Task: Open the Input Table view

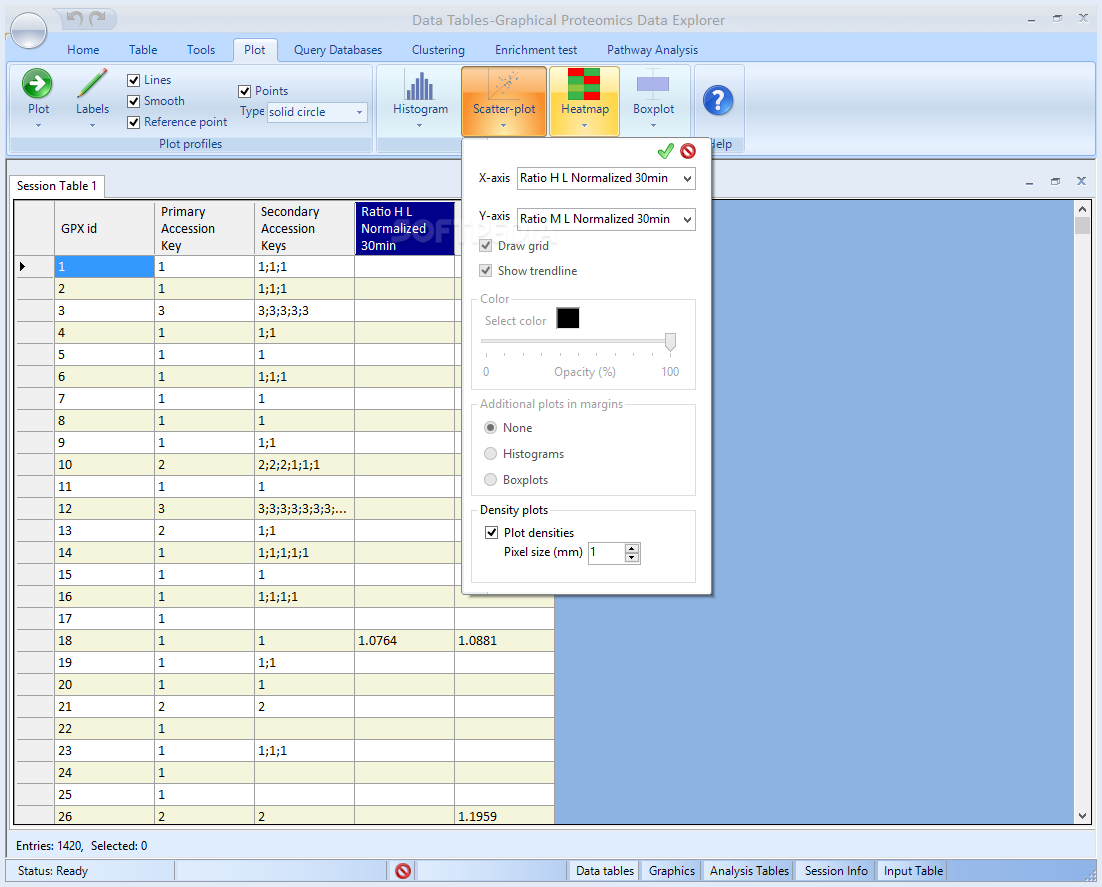Action: pos(913,871)
